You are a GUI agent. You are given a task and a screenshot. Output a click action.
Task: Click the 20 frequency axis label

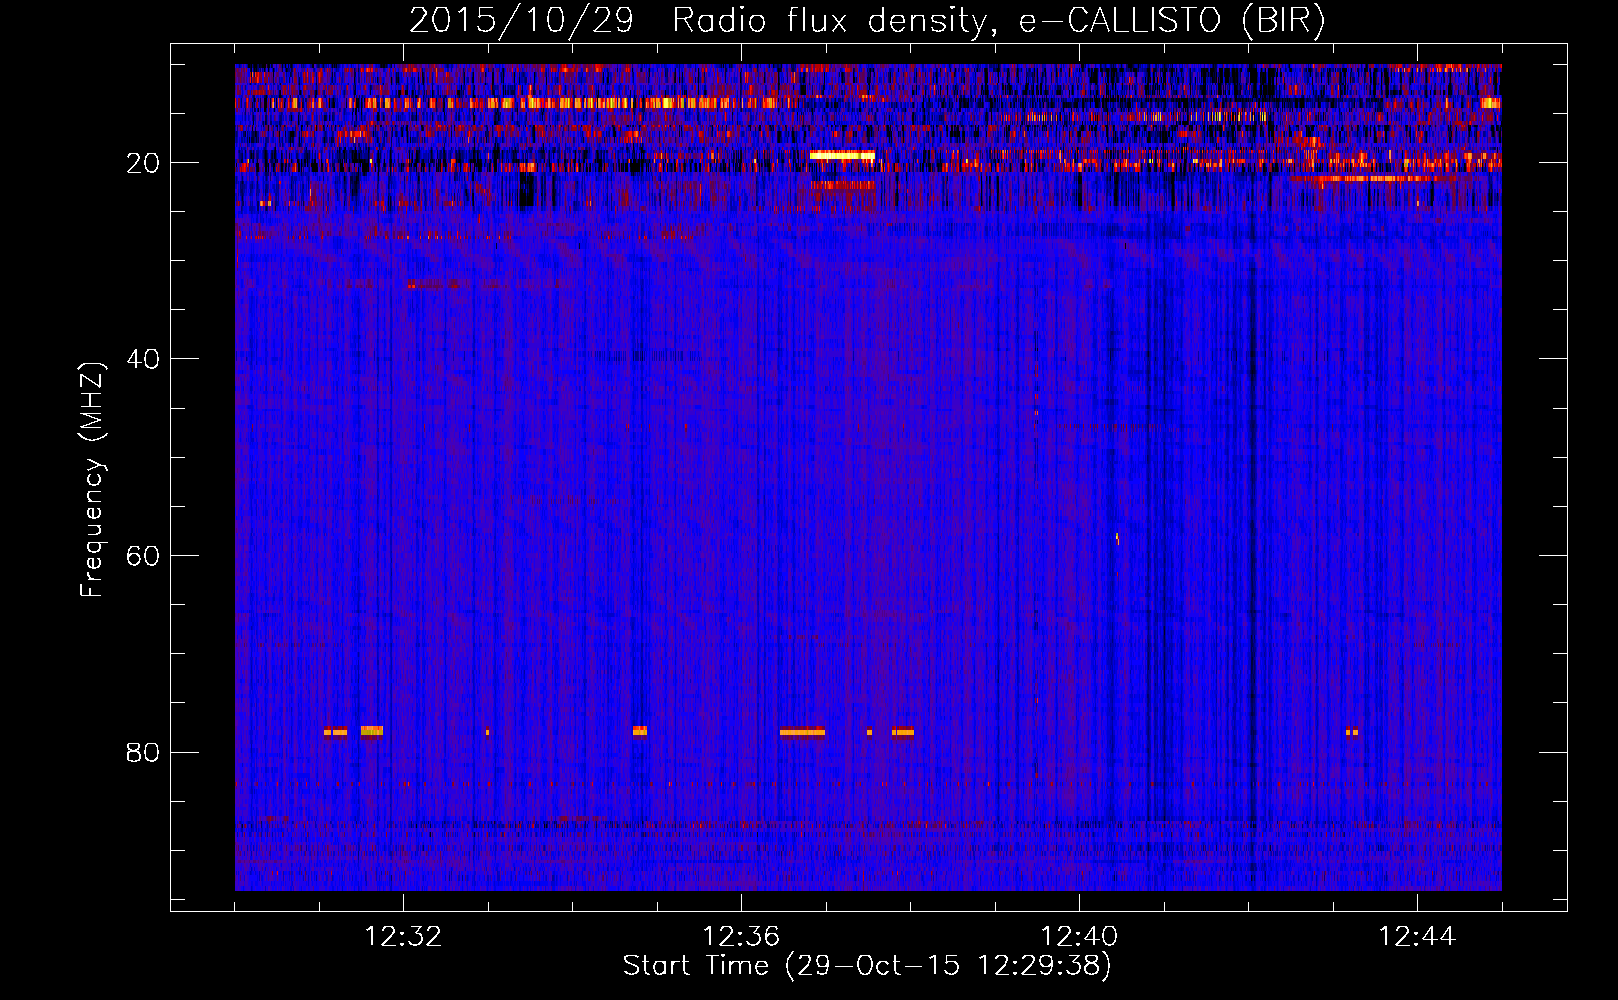(x=143, y=163)
